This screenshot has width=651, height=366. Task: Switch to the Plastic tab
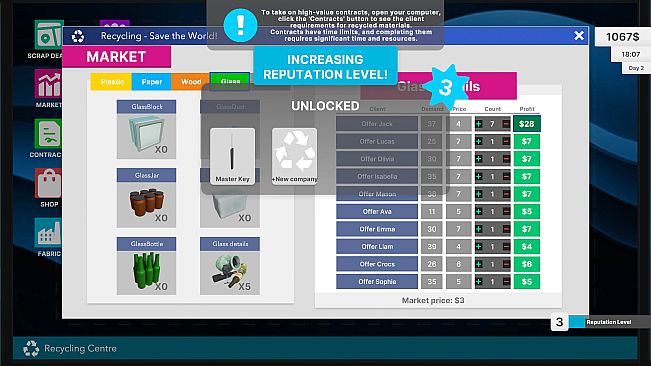pos(112,82)
